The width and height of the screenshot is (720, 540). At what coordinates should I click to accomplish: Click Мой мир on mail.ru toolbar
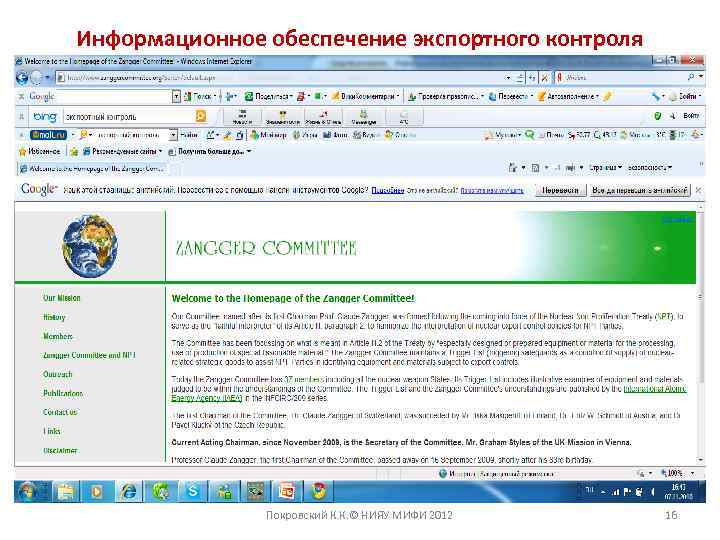click(269, 135)
